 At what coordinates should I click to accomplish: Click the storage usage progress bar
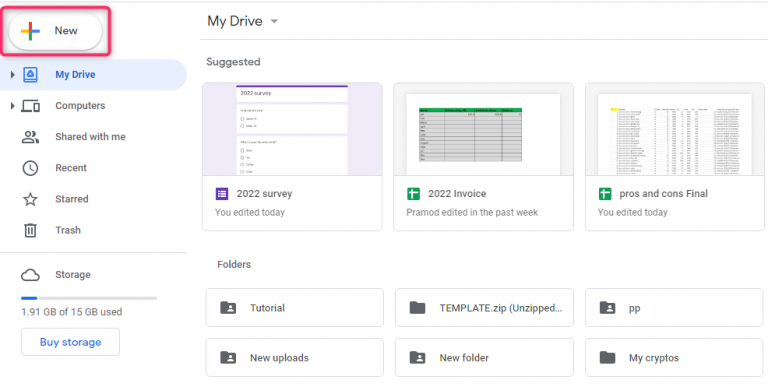click(x=89, y=298)
